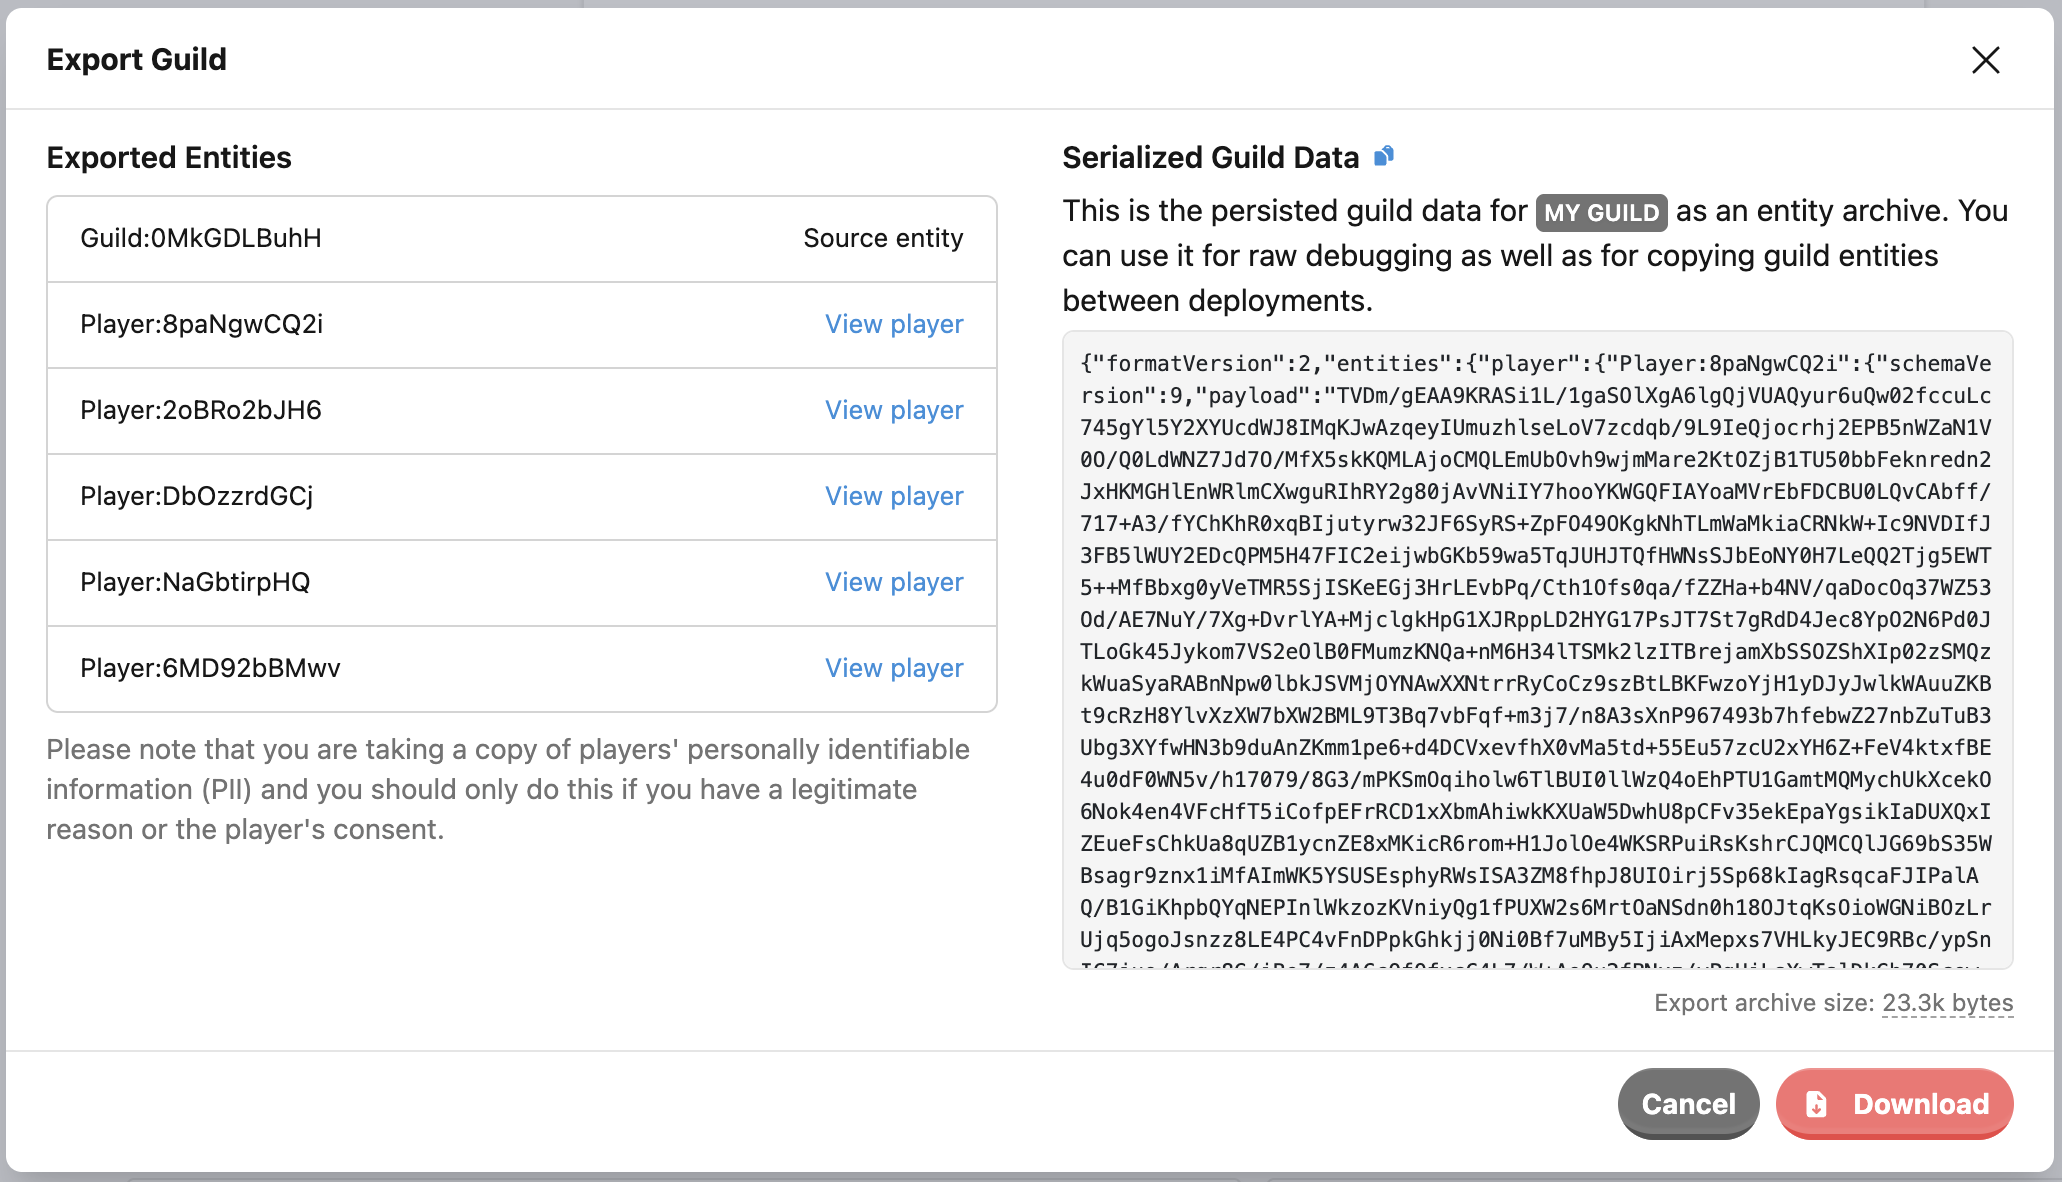Click the Exported Entities heading

coord(169,157)
